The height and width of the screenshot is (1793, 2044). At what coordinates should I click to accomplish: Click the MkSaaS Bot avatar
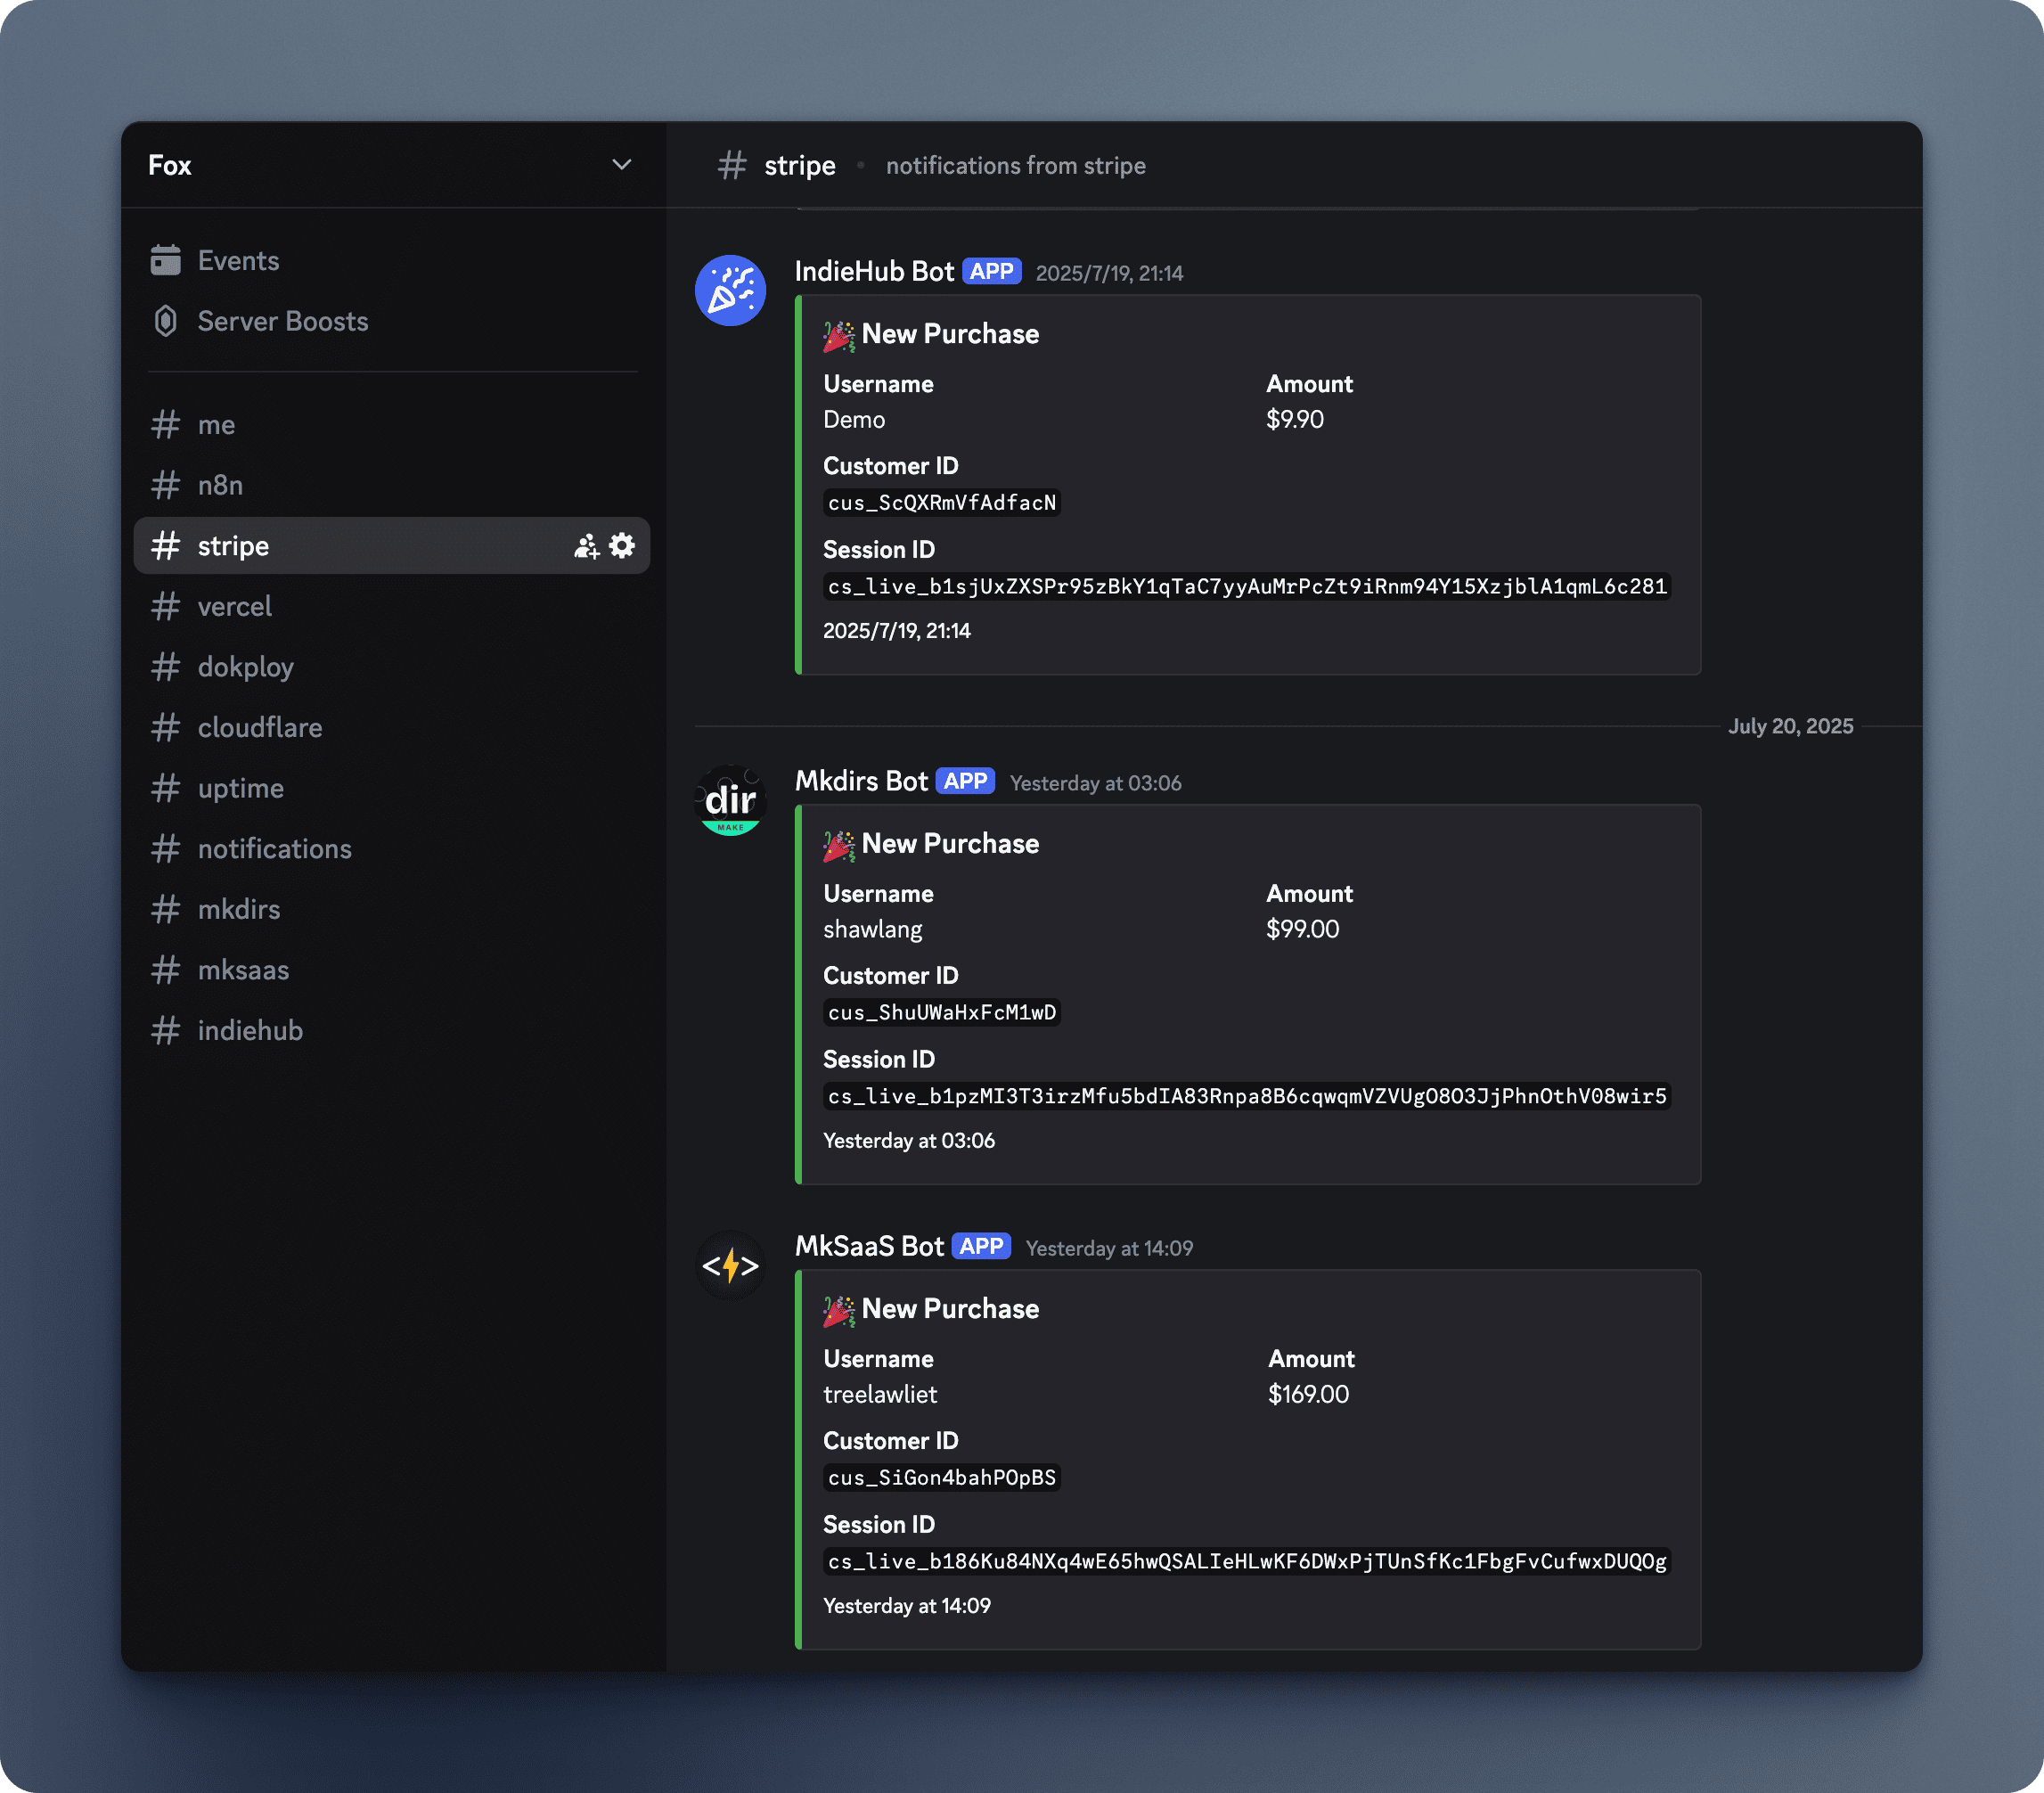coord(730,1265)
